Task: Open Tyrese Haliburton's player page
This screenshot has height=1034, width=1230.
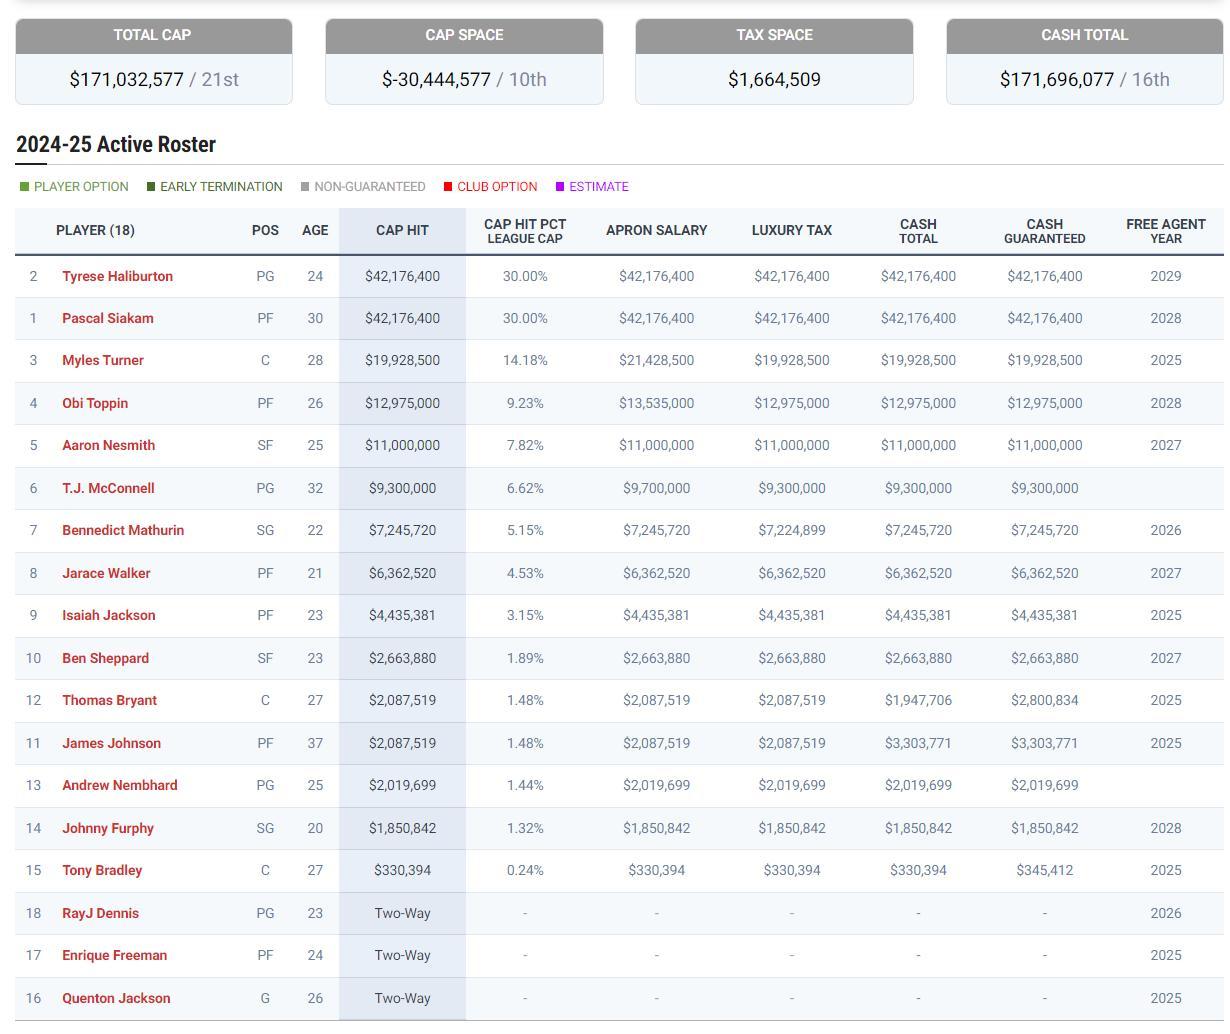Action: pos(117,276)
